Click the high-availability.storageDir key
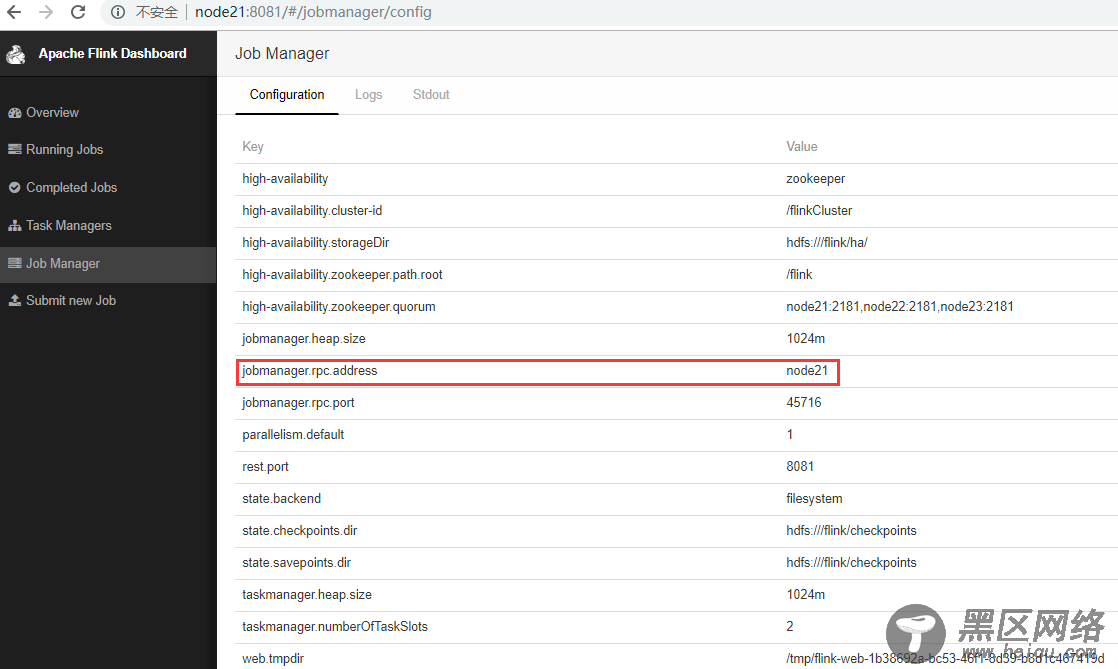1118x669 pixels. pyautogui.click(x=316, y=242)
